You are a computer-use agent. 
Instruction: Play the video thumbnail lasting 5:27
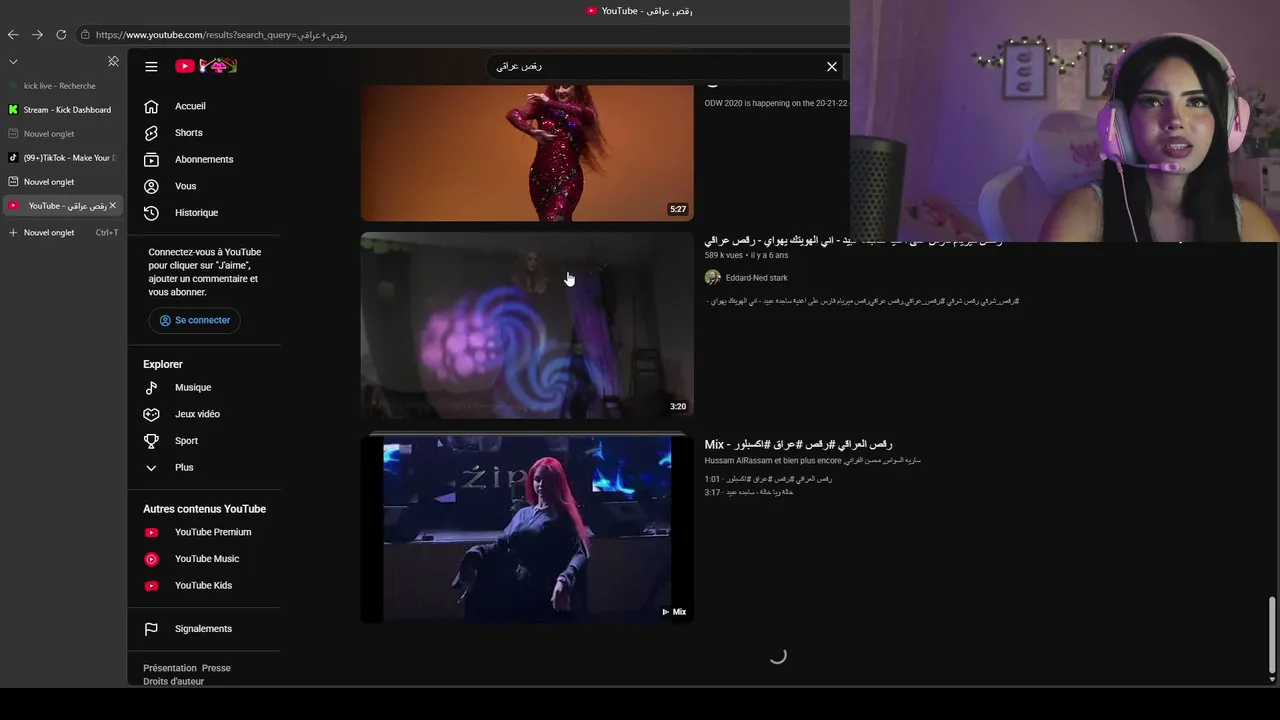pos(527,153)
